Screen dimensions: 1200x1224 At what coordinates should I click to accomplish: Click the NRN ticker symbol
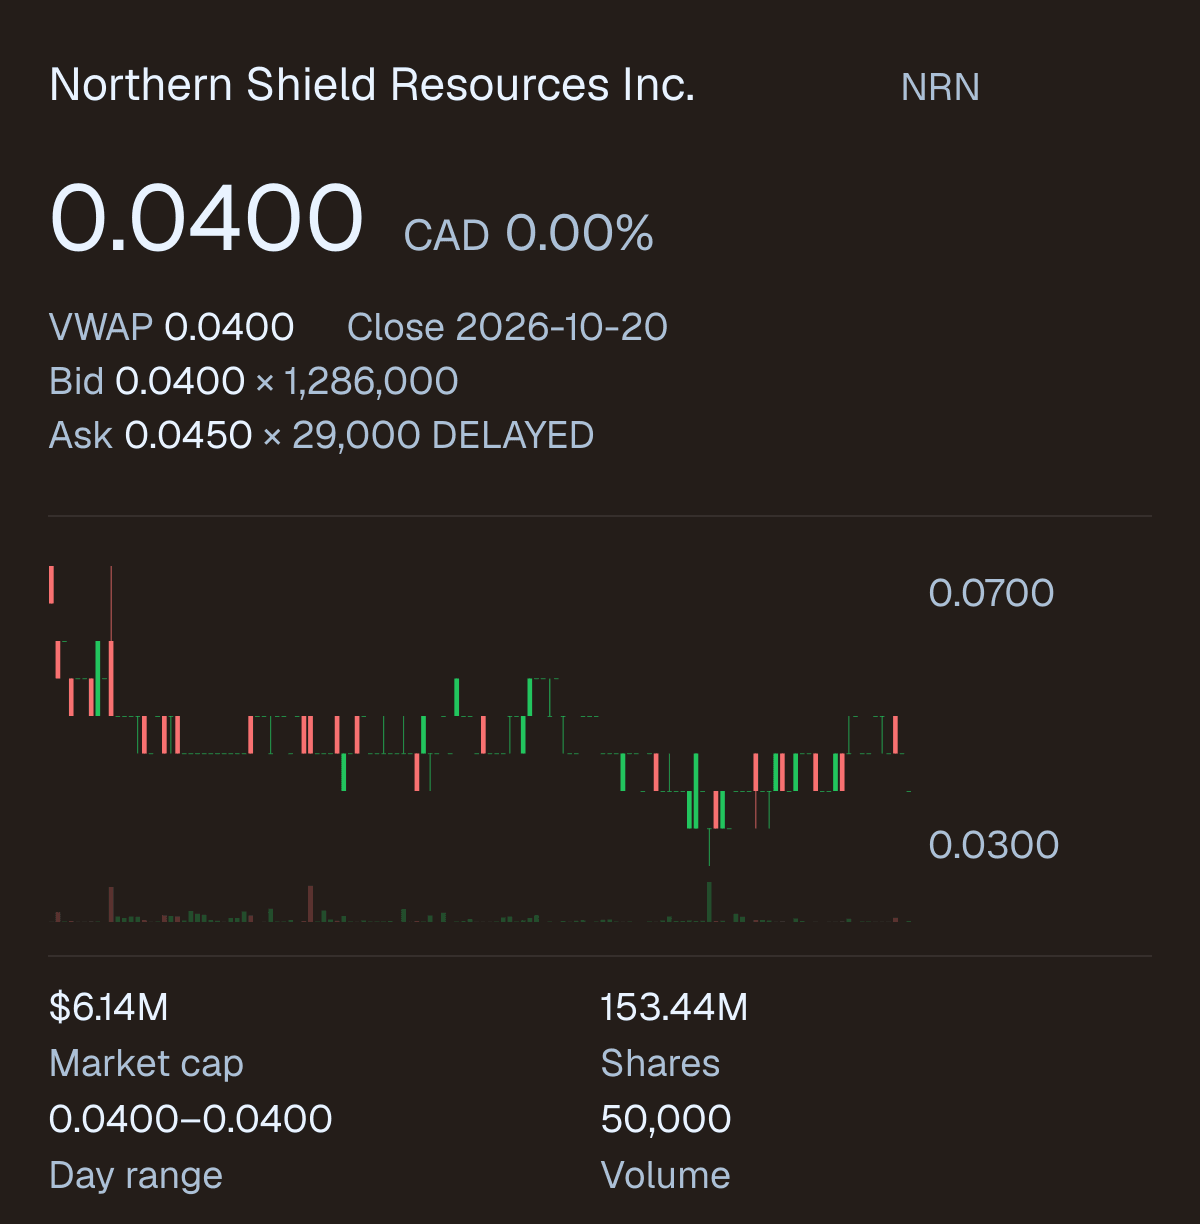tap(940, 88)
